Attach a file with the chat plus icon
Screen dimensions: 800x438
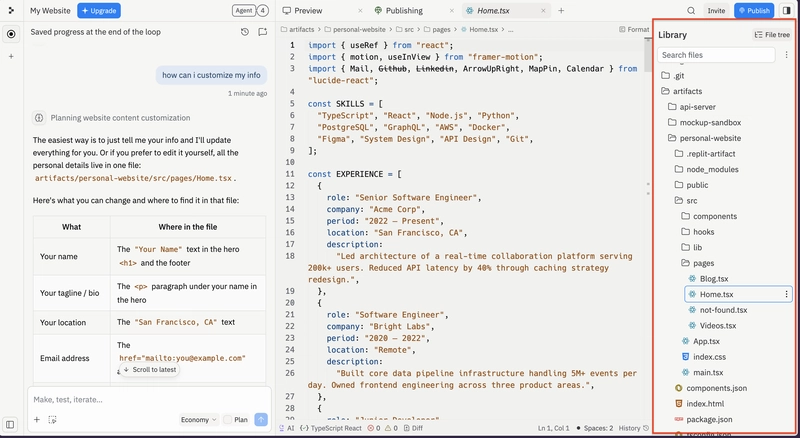37,420
